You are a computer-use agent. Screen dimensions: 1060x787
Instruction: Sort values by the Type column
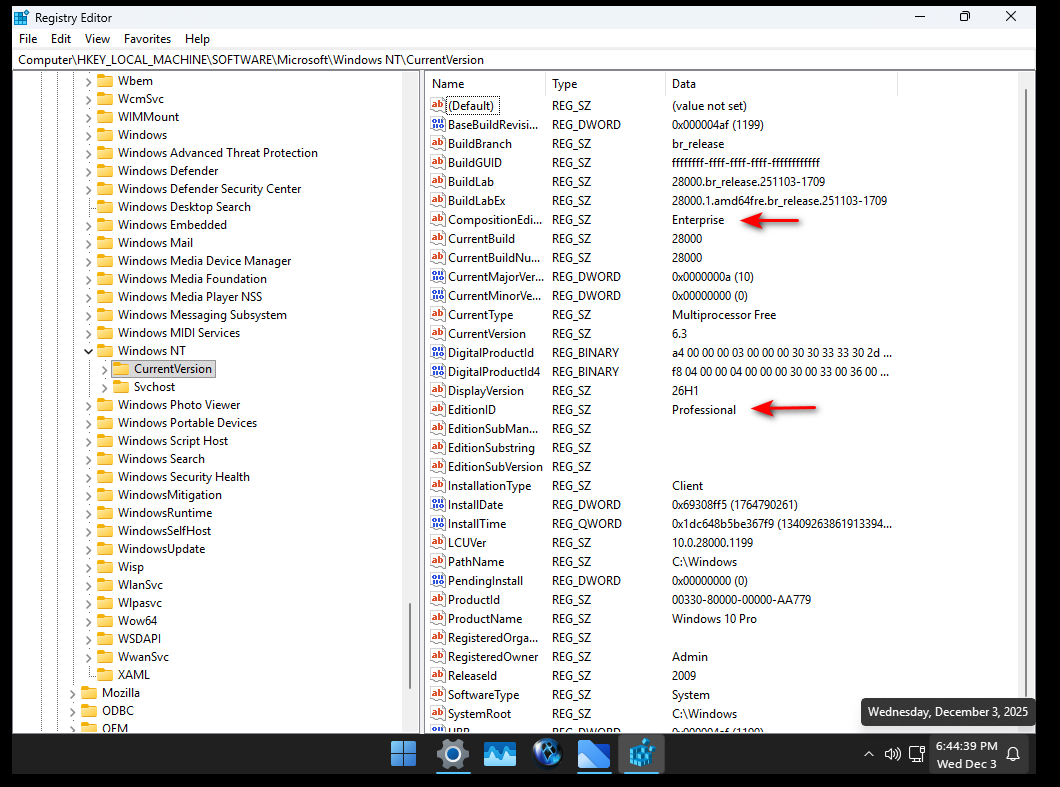coord(605,84)
